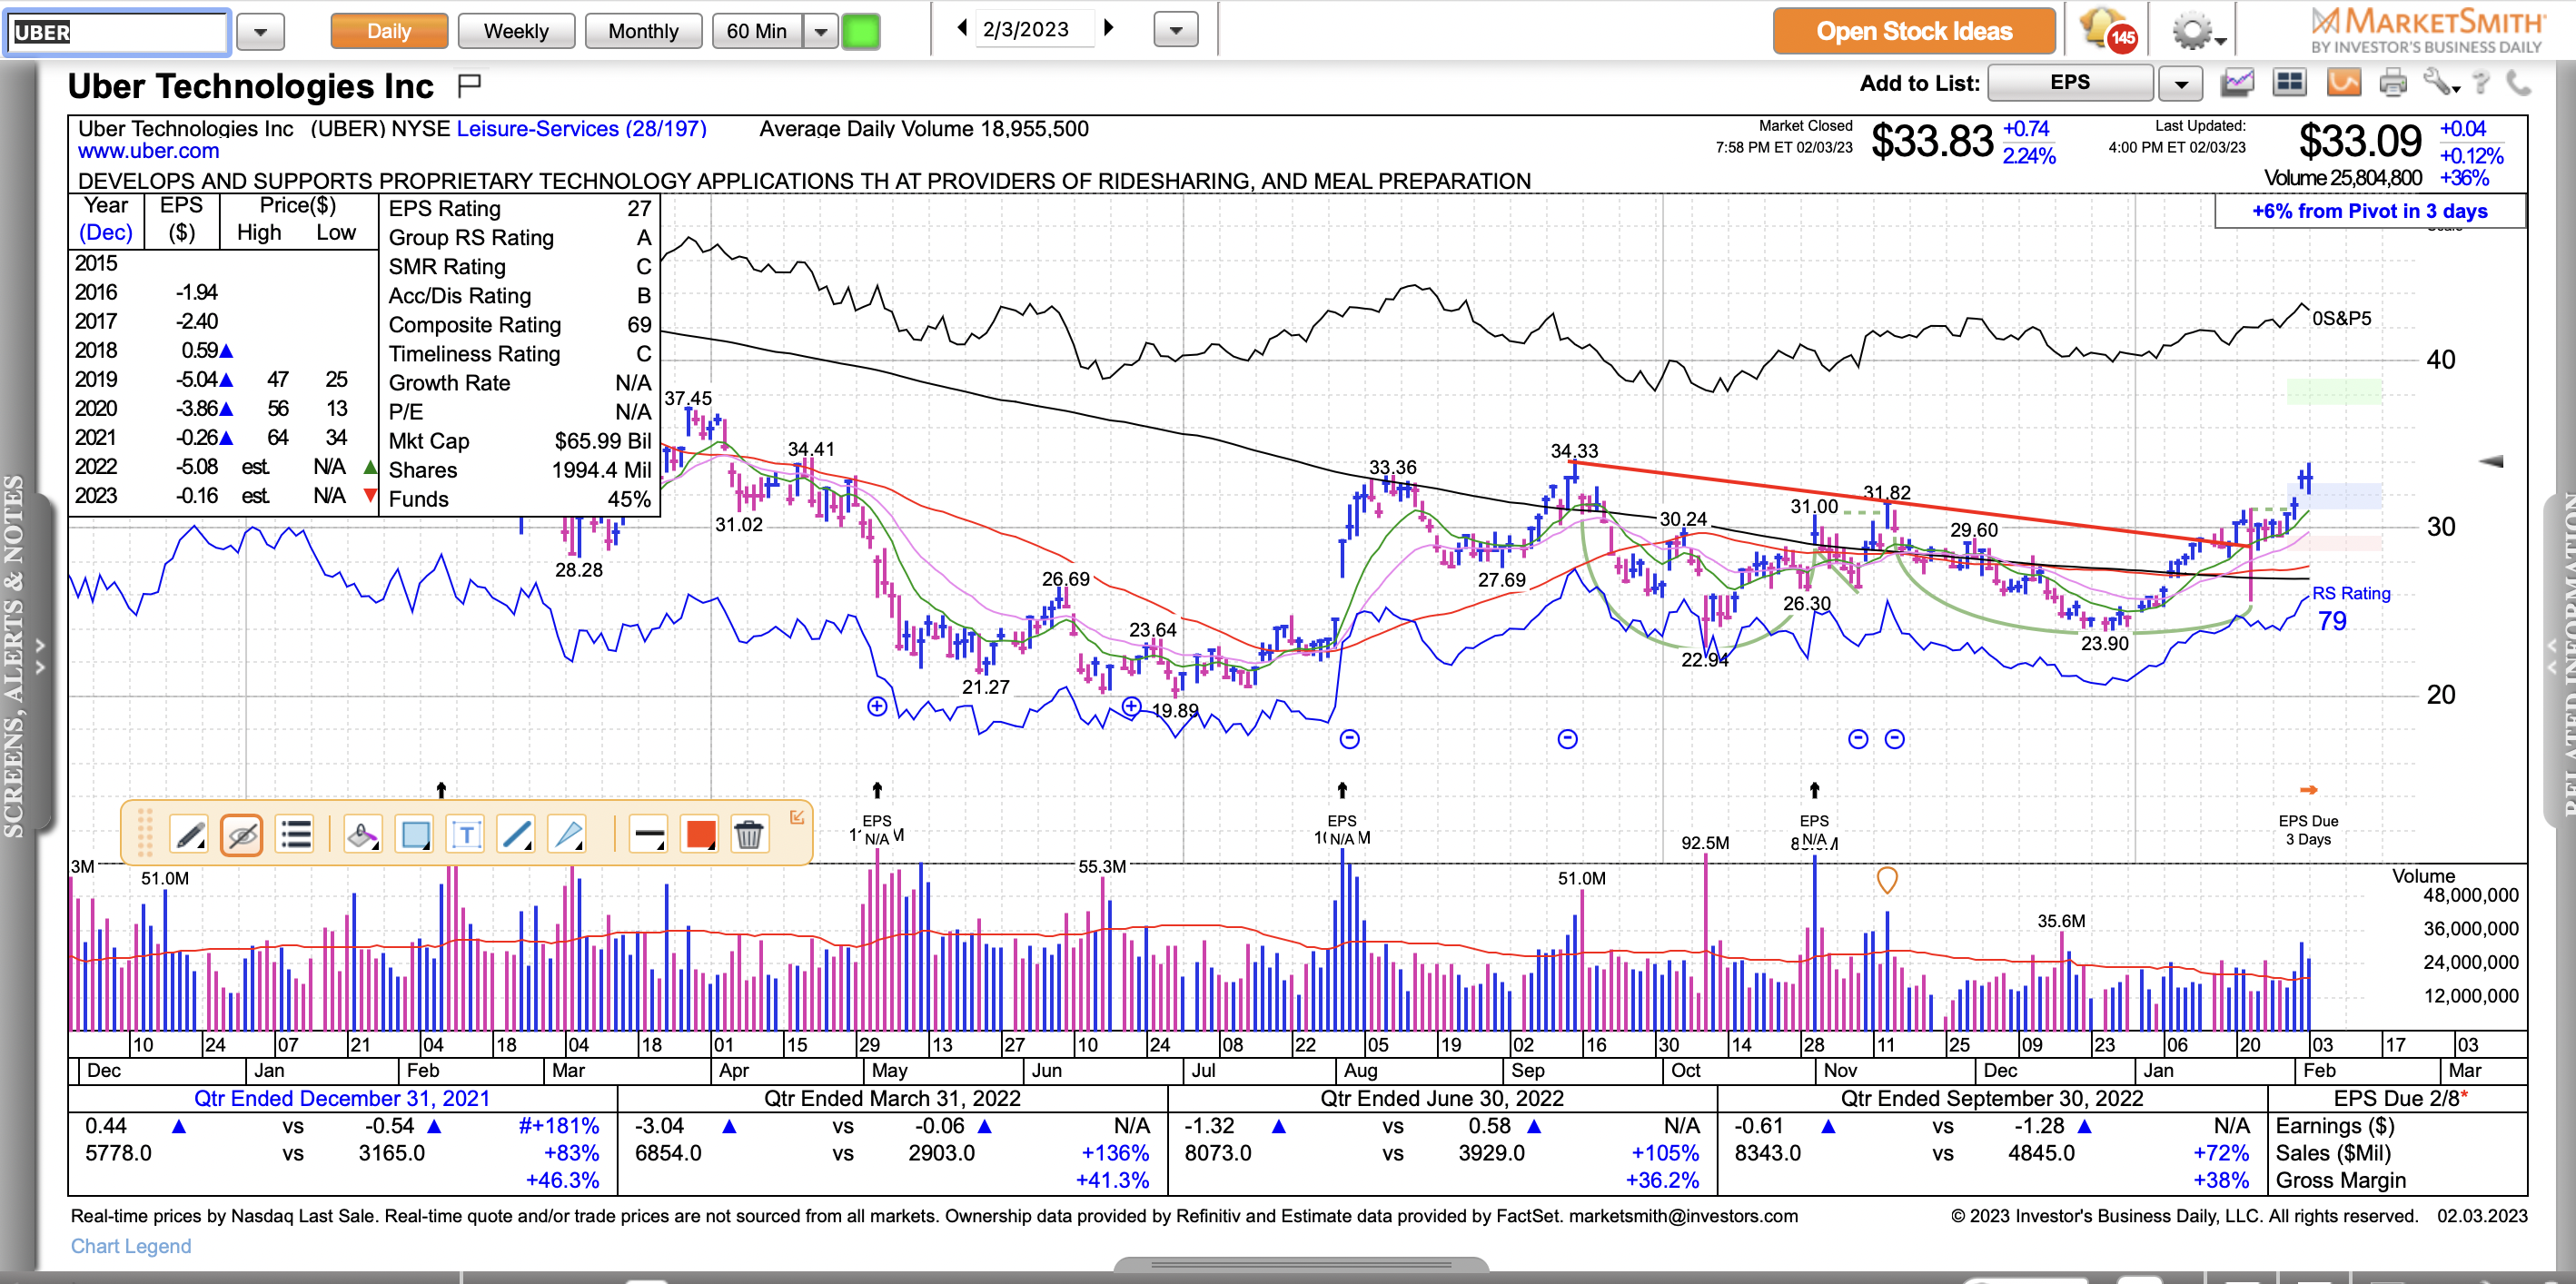
Task: Open the Leisure-Services (28/197) group link
Action: 581,129
